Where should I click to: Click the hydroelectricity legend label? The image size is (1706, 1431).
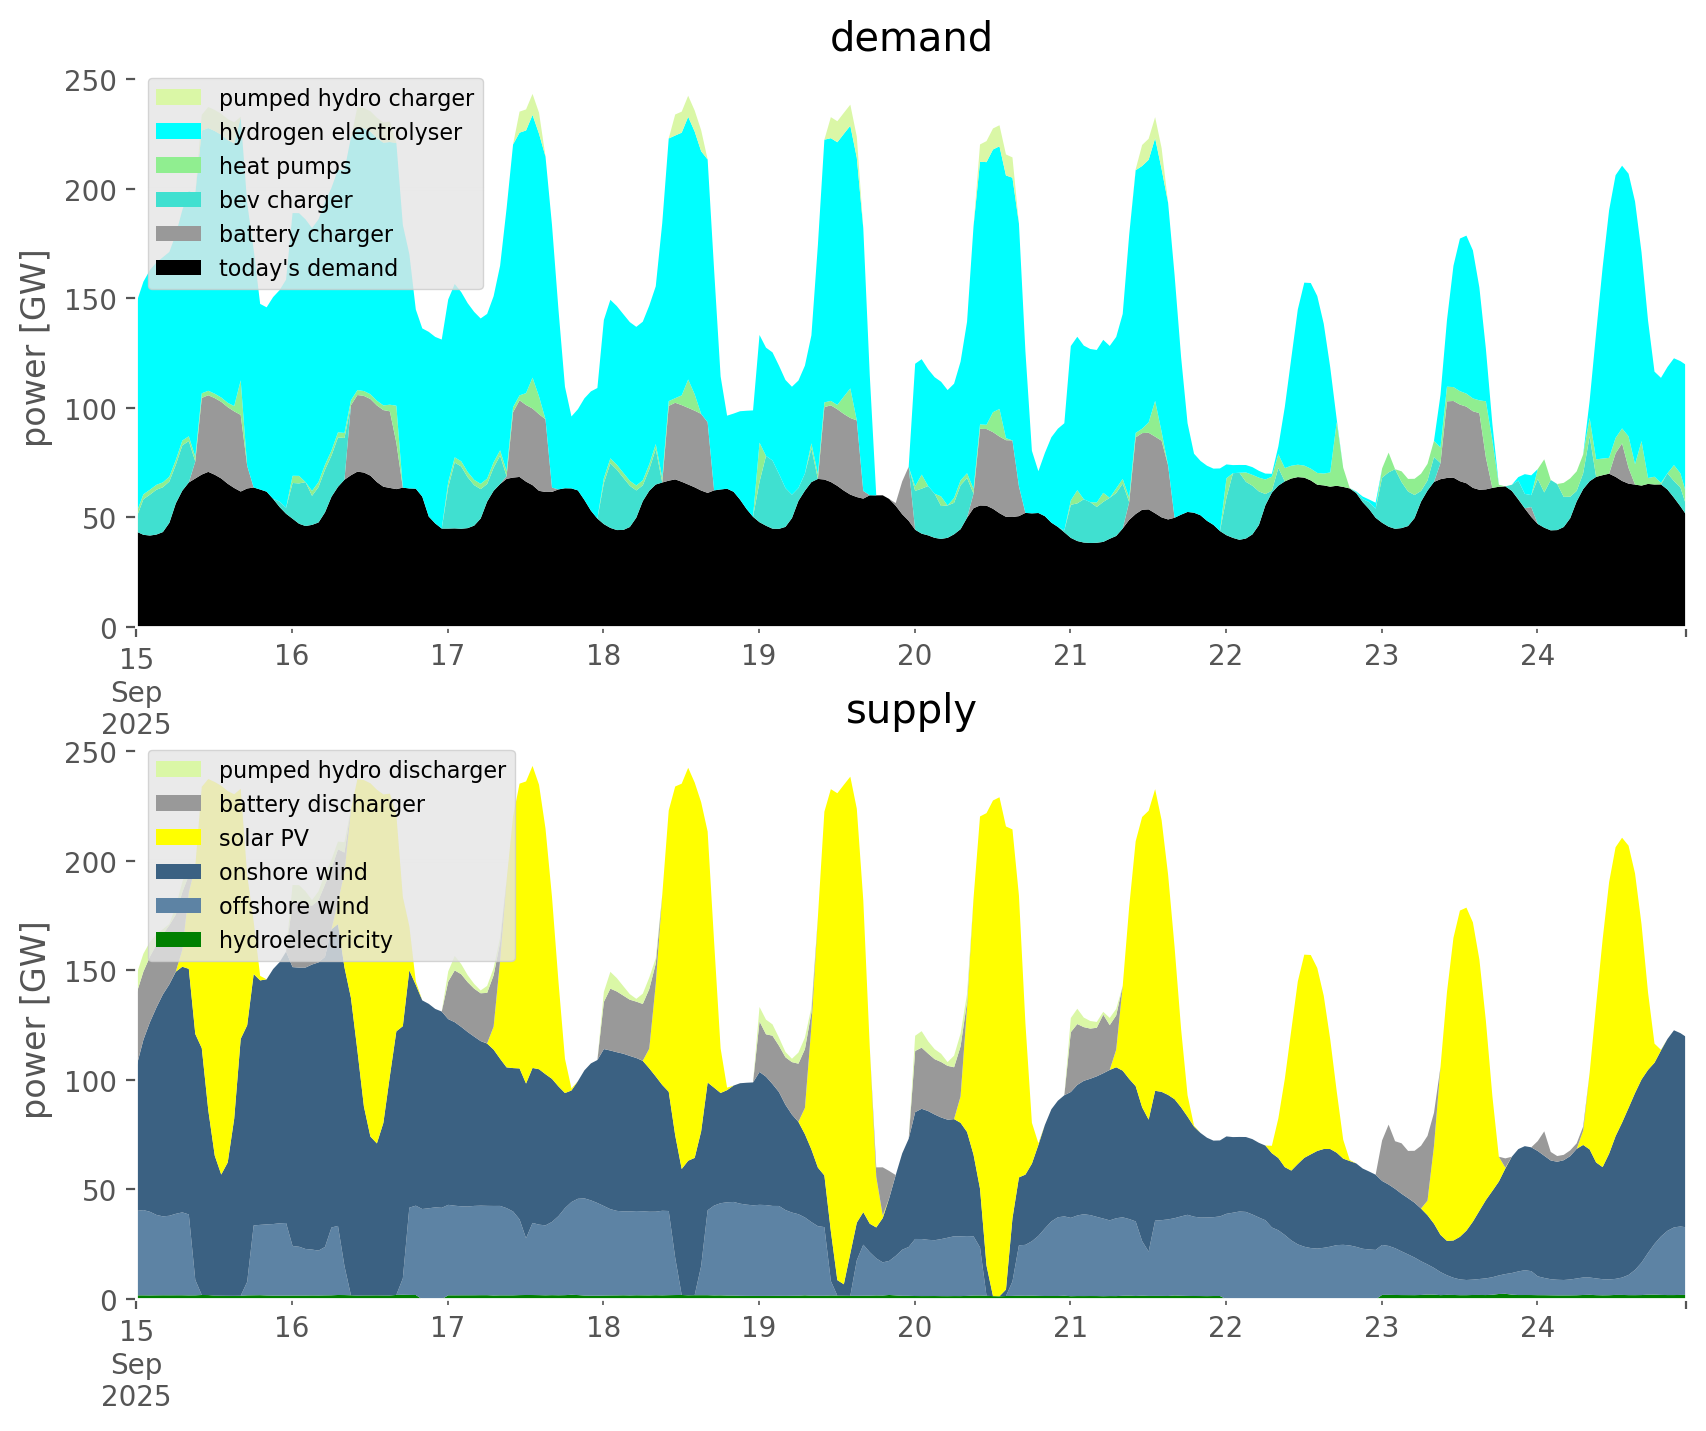click(x=305, y=940)
